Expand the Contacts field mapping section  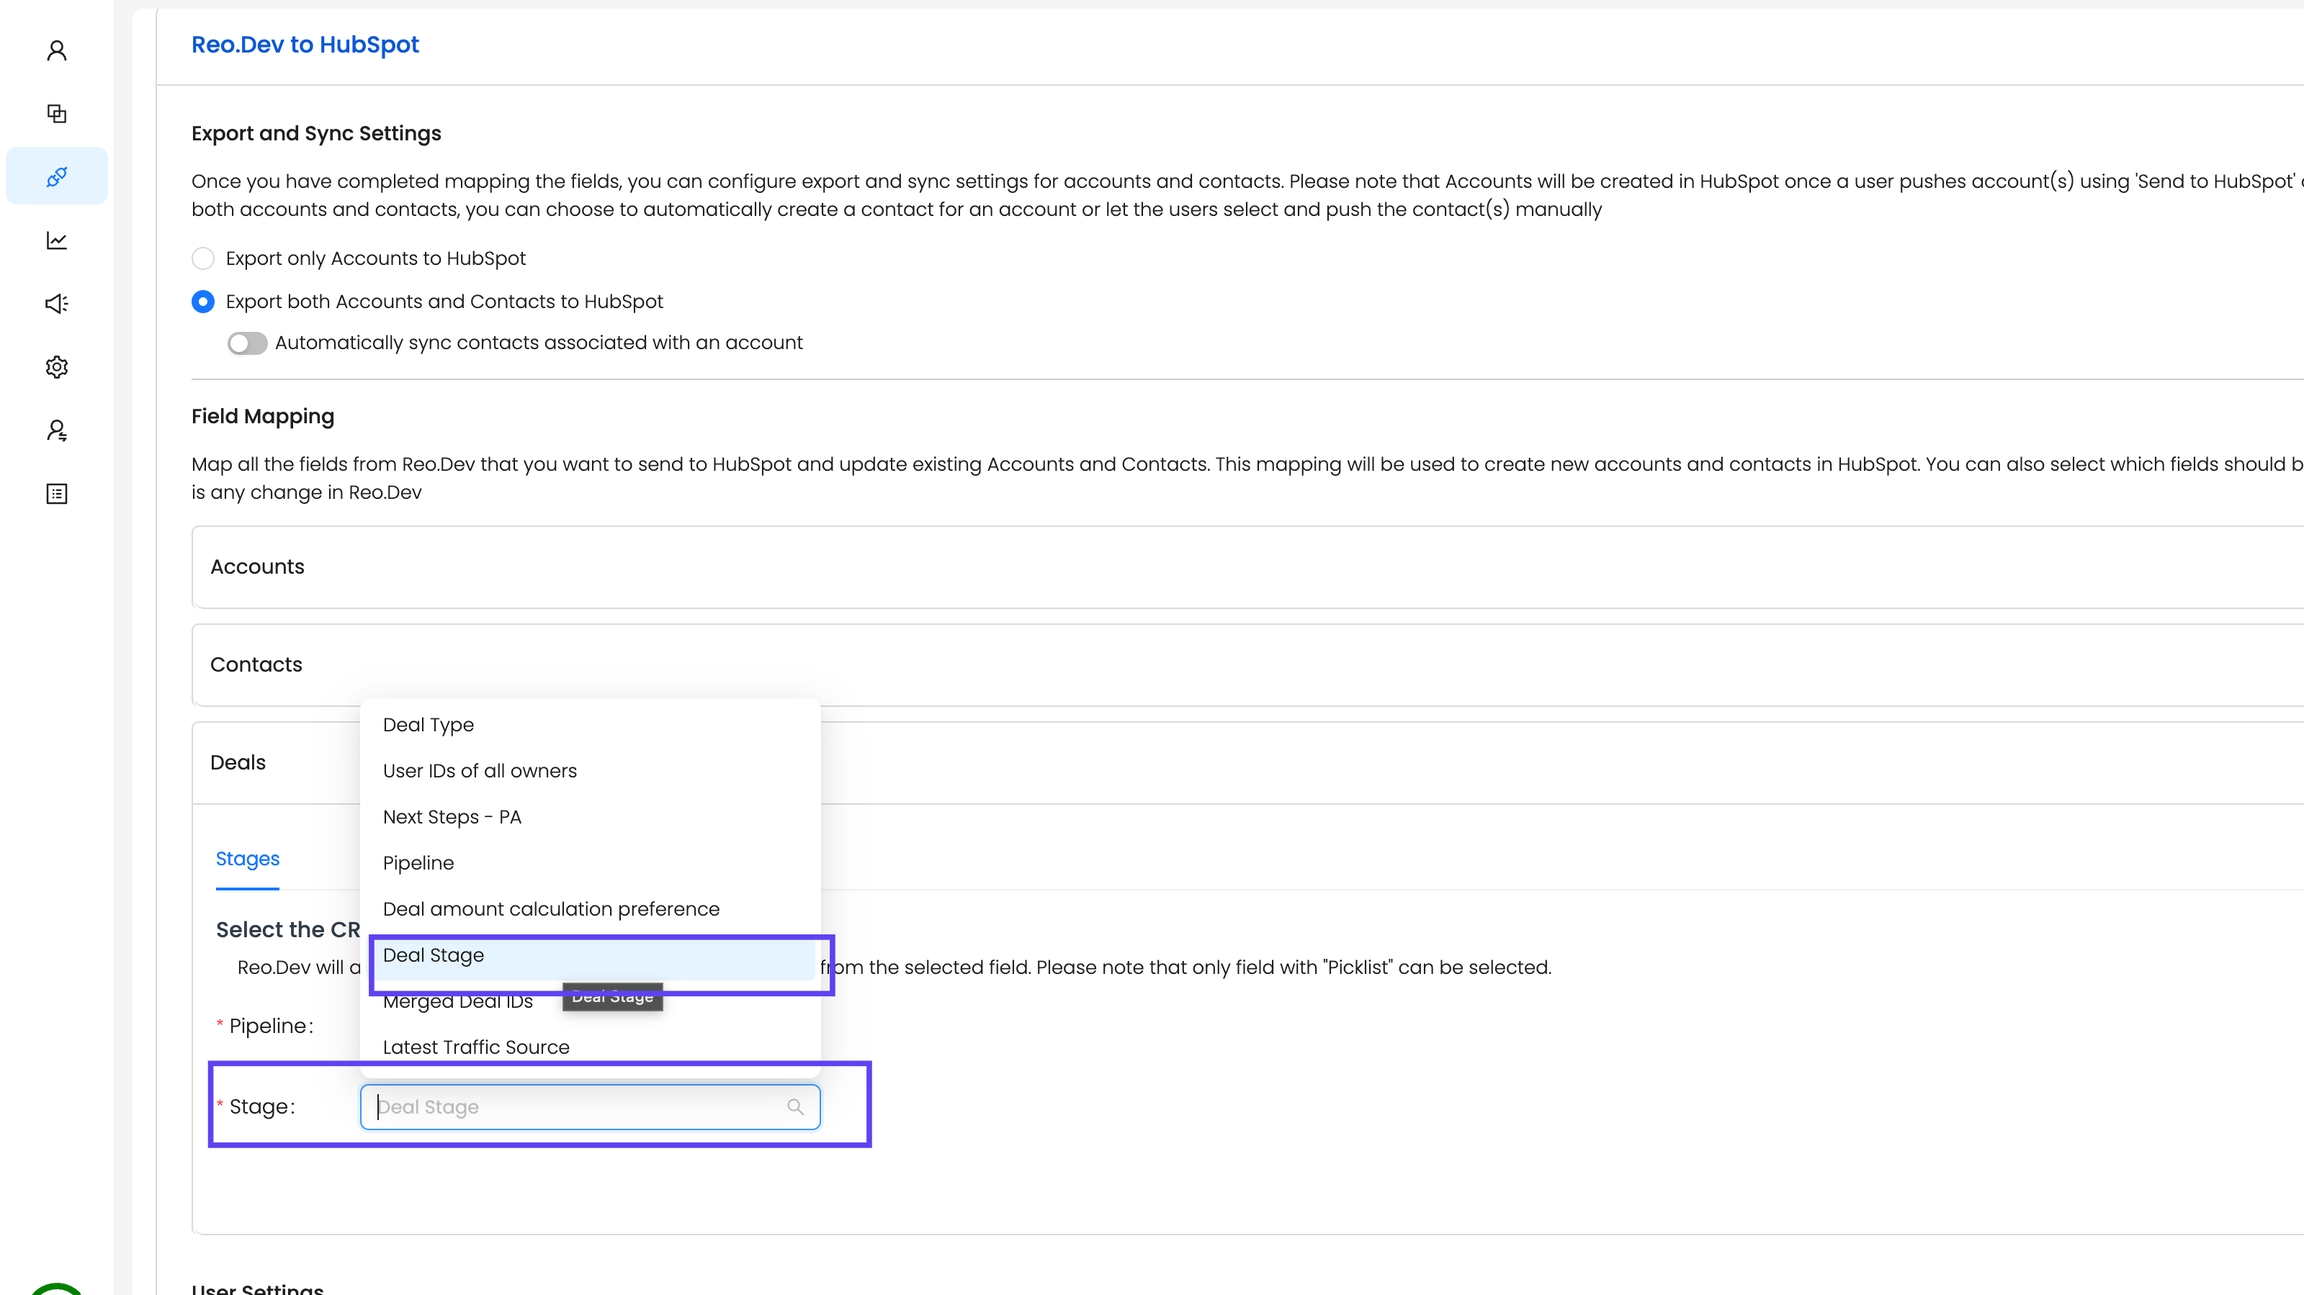[x=256, y=665]
